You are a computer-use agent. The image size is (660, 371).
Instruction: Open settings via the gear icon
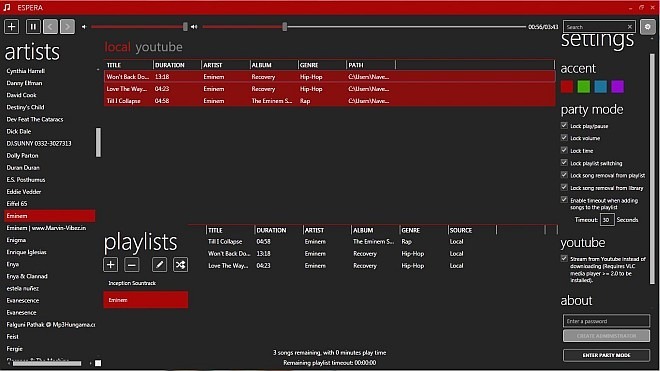pos(647,27)
